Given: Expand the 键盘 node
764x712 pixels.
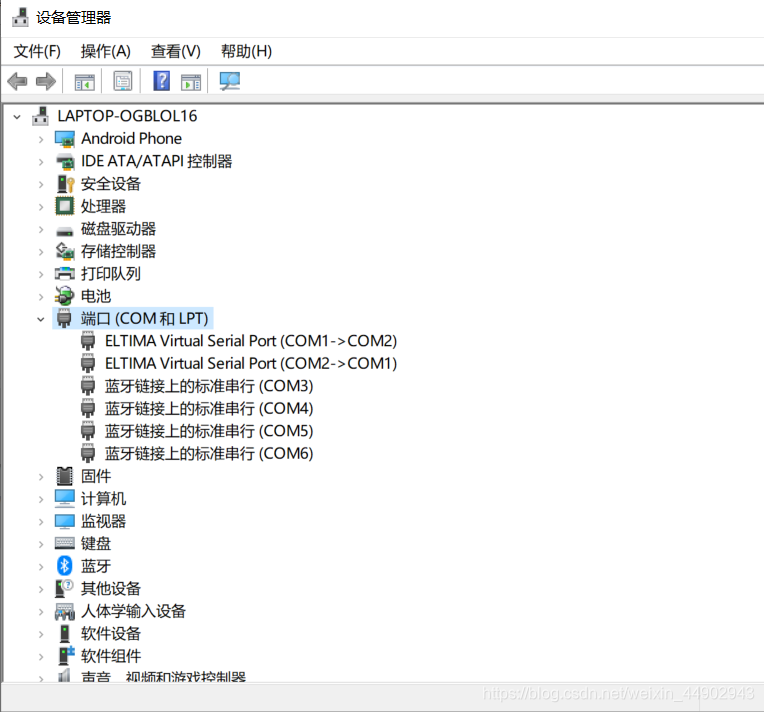Looking at the screenshot, I should pos(41,544).
